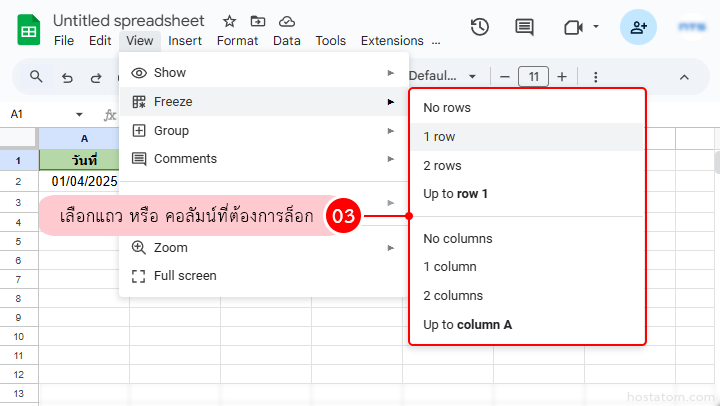Open the name box dropdown arrow
720x406 pixels.
(79, 114)
